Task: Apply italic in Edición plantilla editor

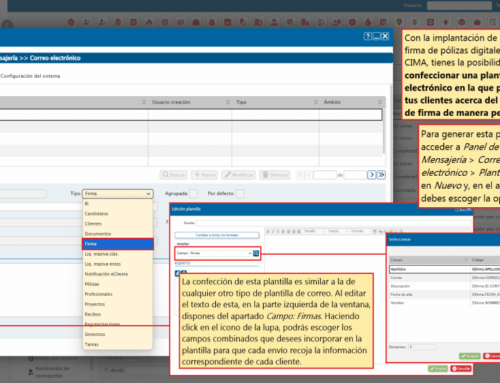Action: click(273, 231)
